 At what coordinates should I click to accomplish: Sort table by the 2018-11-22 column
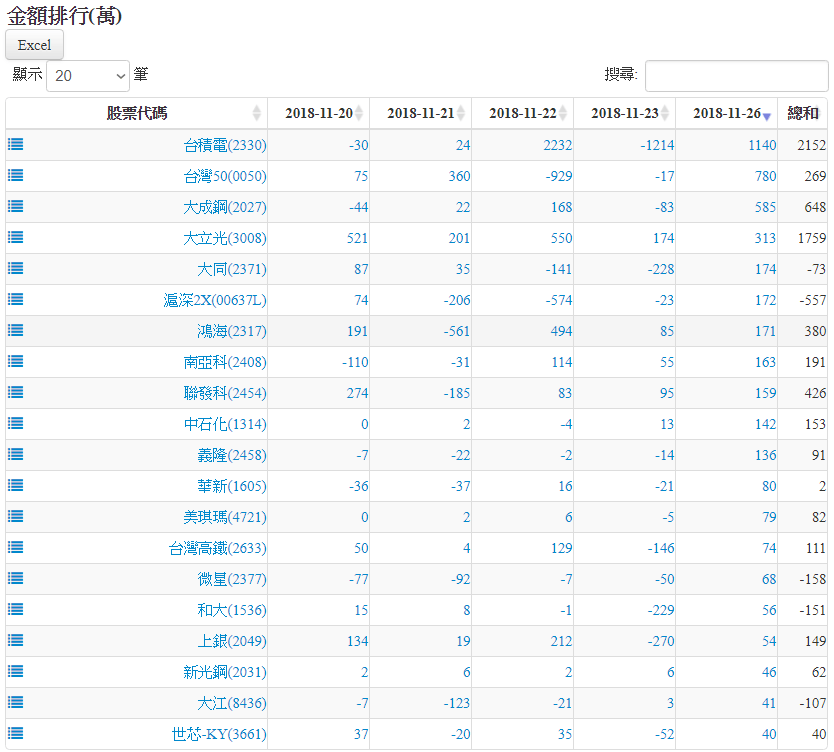point(522,113)
